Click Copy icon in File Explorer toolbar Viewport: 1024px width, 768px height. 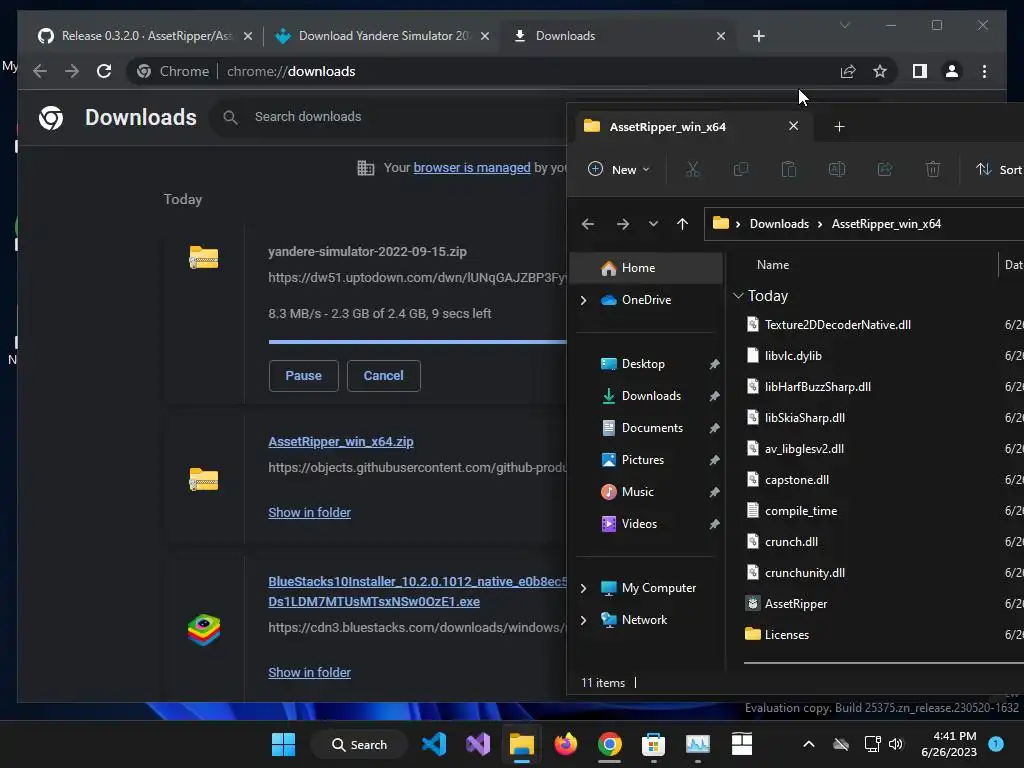pyautogui.click(x=741, y=170)
